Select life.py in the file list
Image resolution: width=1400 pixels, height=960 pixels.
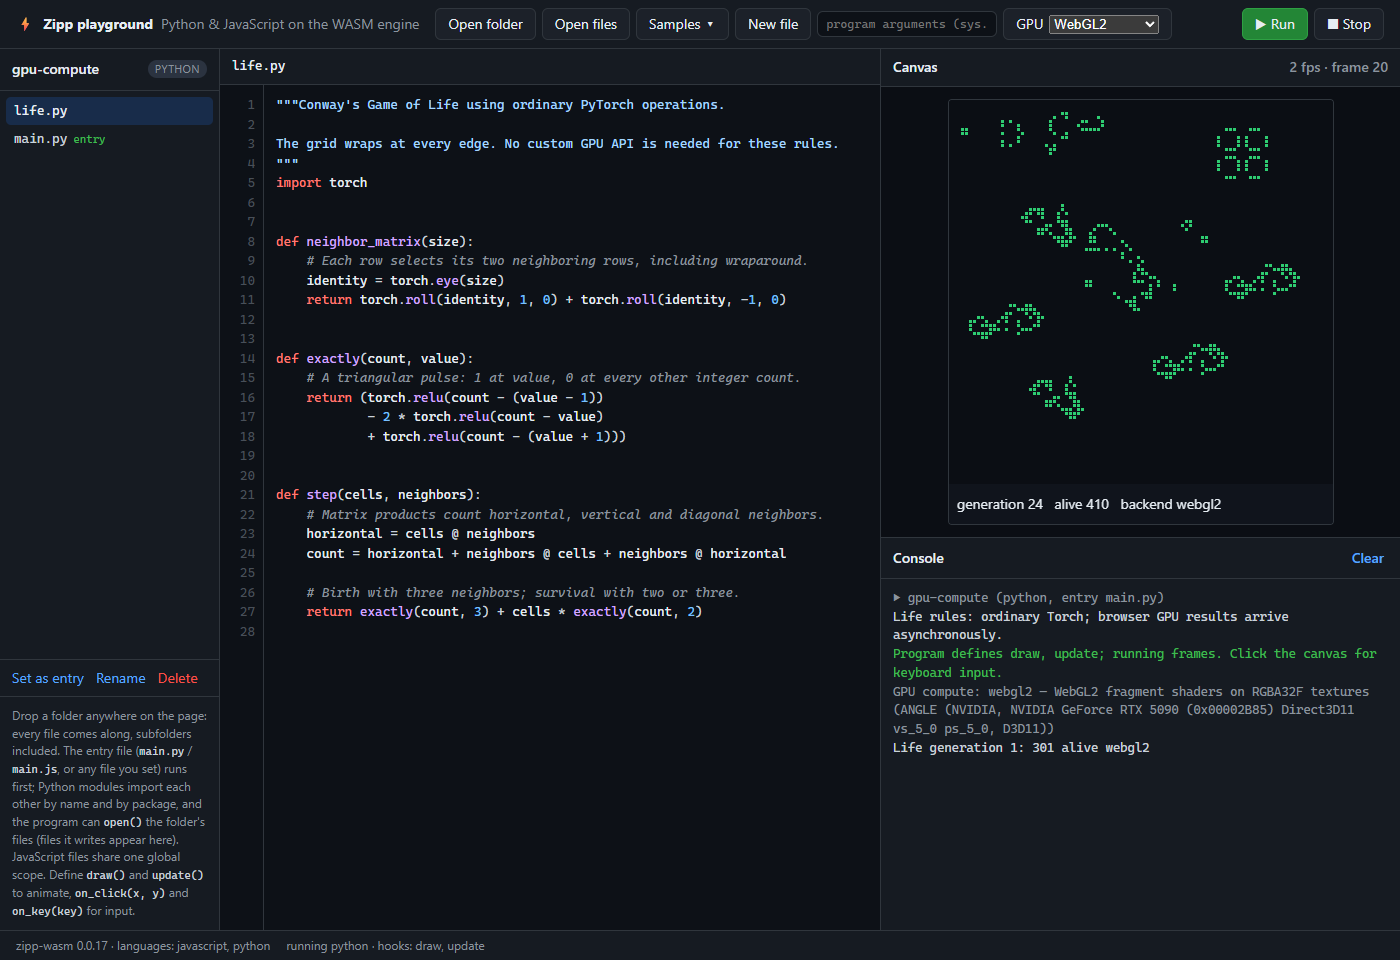[109, 111]
